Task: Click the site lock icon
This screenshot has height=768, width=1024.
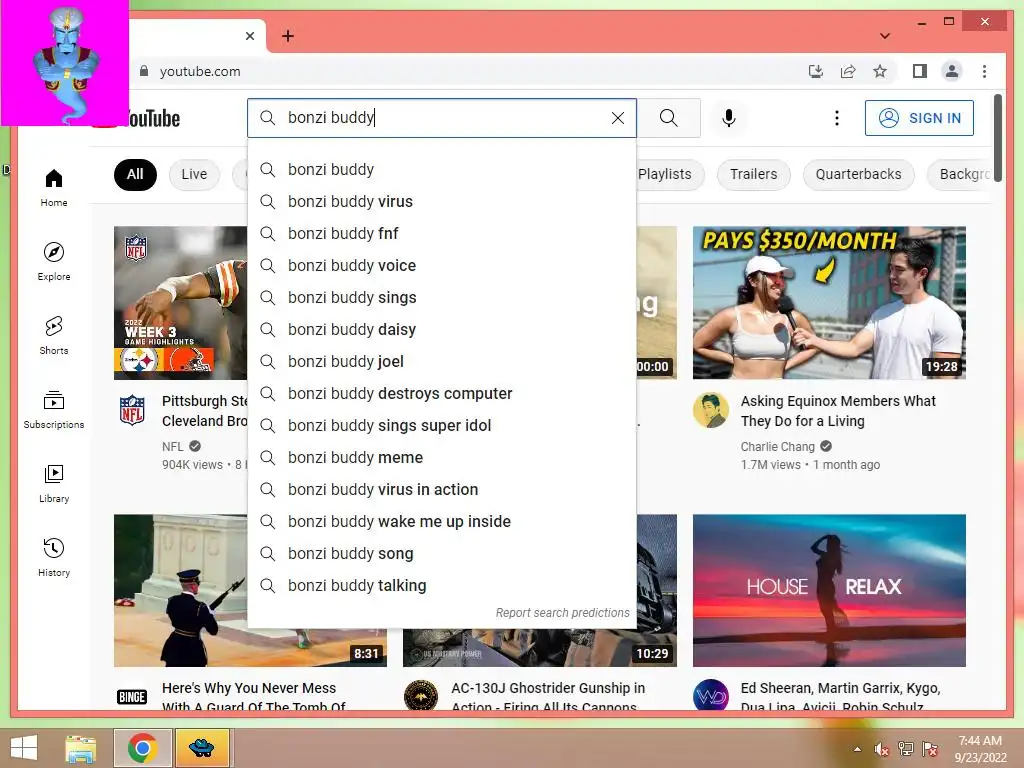Action: point(144,71)
